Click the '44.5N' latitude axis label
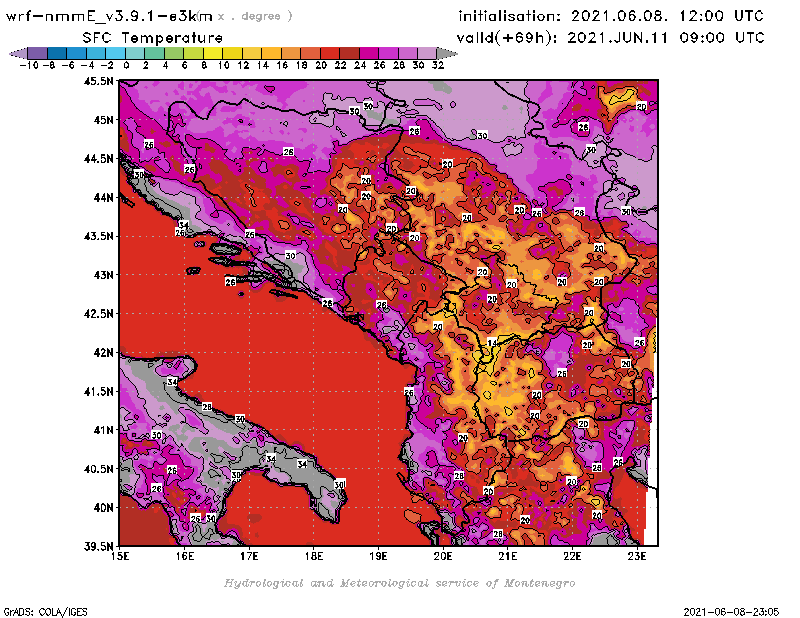800x618 pixels. [x=98, y=159]
